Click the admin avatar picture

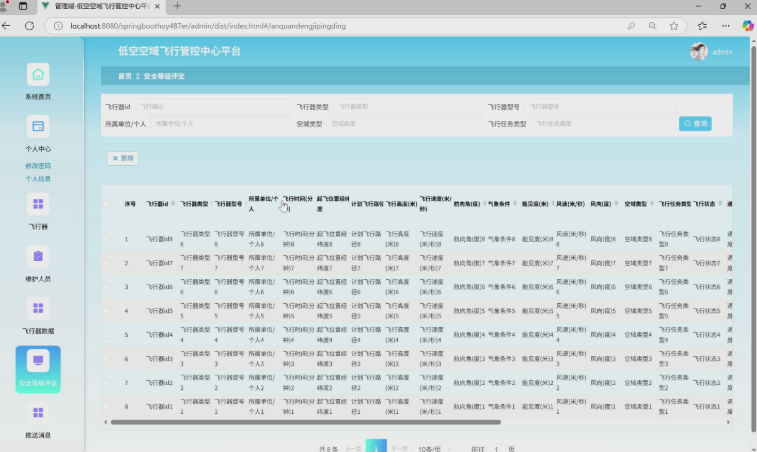pyautogui.click(x=699, y=52)
